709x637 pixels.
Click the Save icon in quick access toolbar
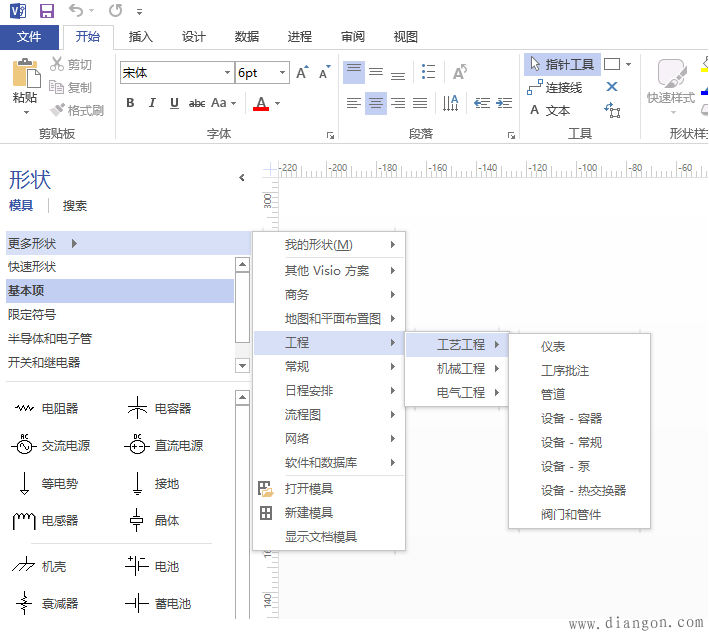coord(47,10)
